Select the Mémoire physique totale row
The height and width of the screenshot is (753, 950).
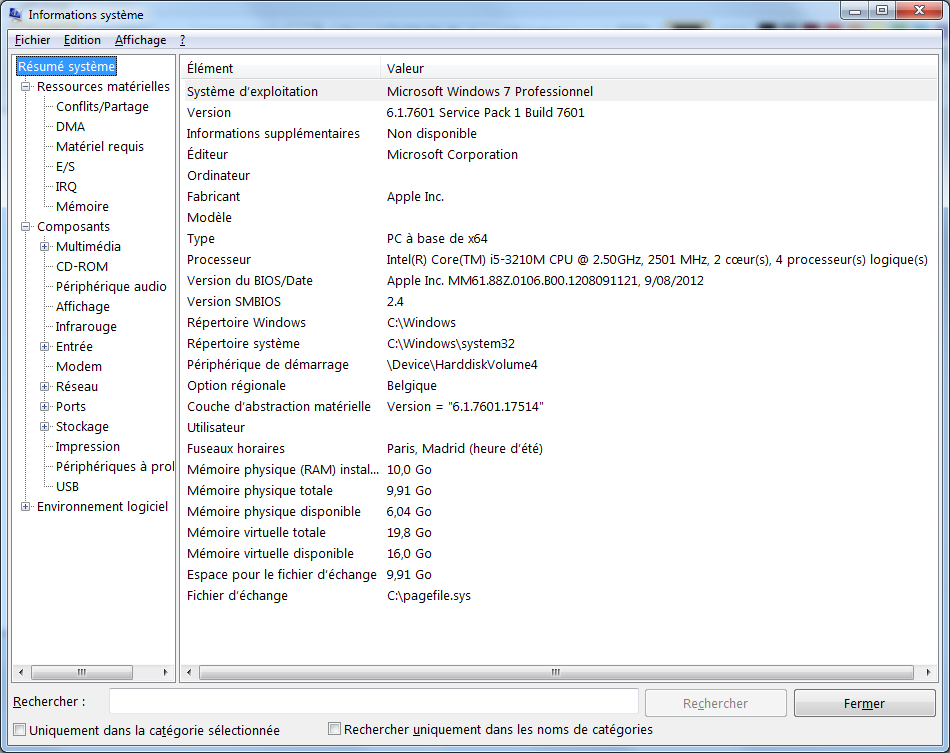(559, 491)
